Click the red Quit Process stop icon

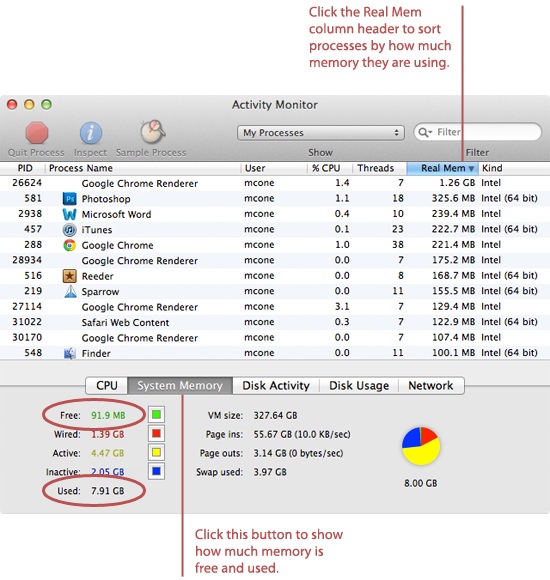[x=37, y=133]
